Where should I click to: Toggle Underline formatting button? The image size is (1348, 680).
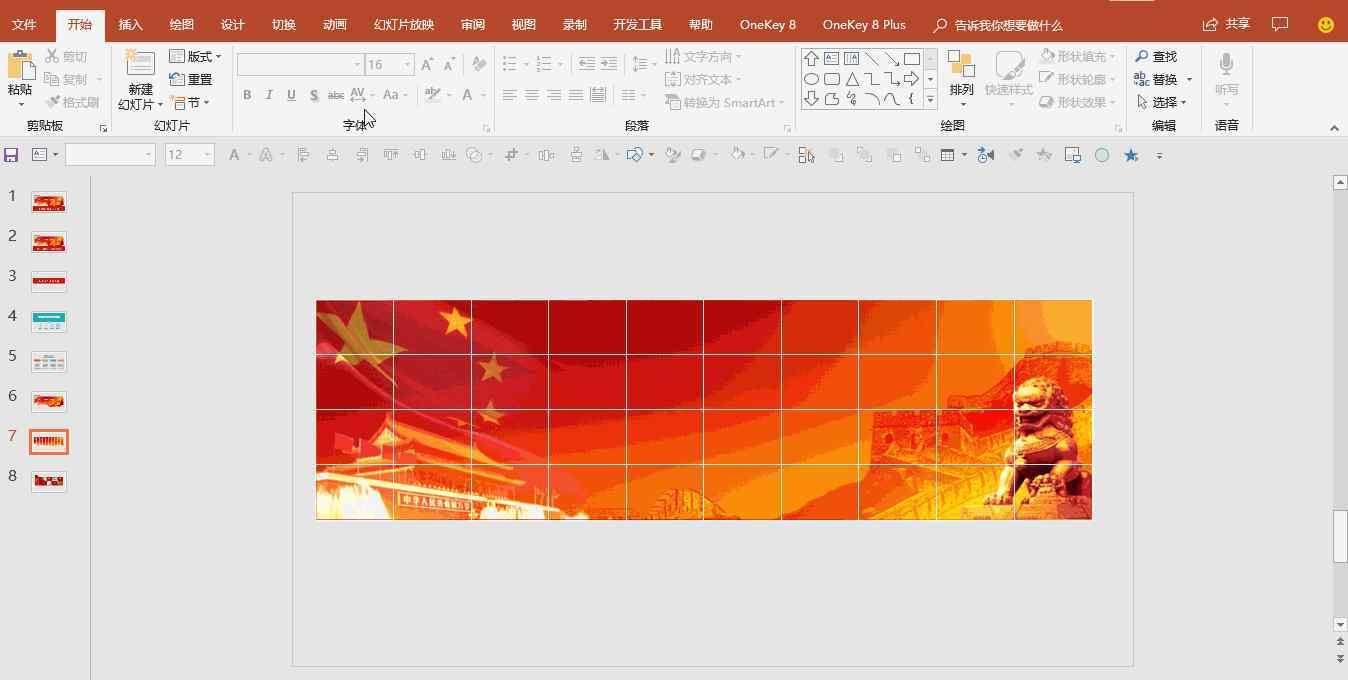pyautogui.click(x=291, y=95)
